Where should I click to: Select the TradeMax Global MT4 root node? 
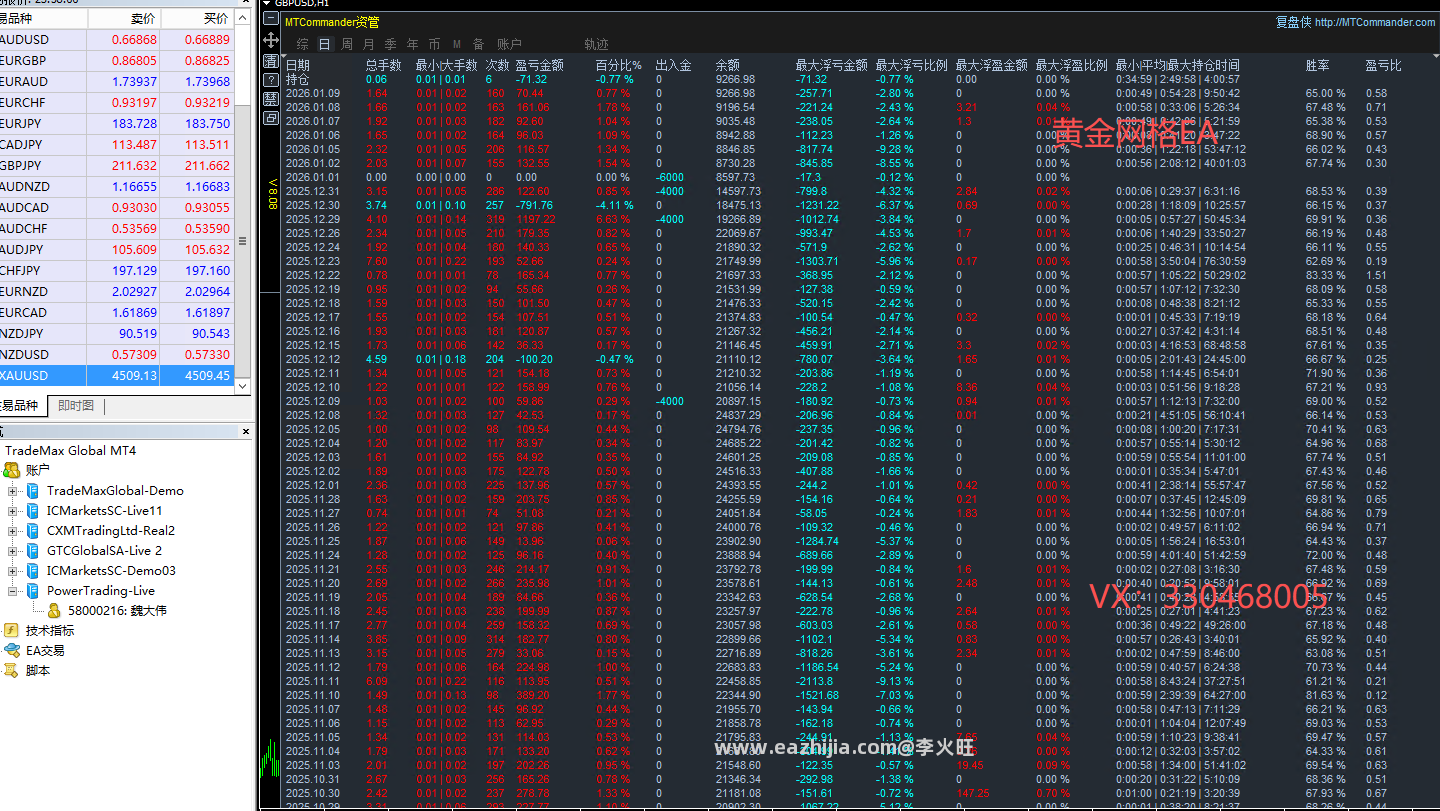click(70, 450)
